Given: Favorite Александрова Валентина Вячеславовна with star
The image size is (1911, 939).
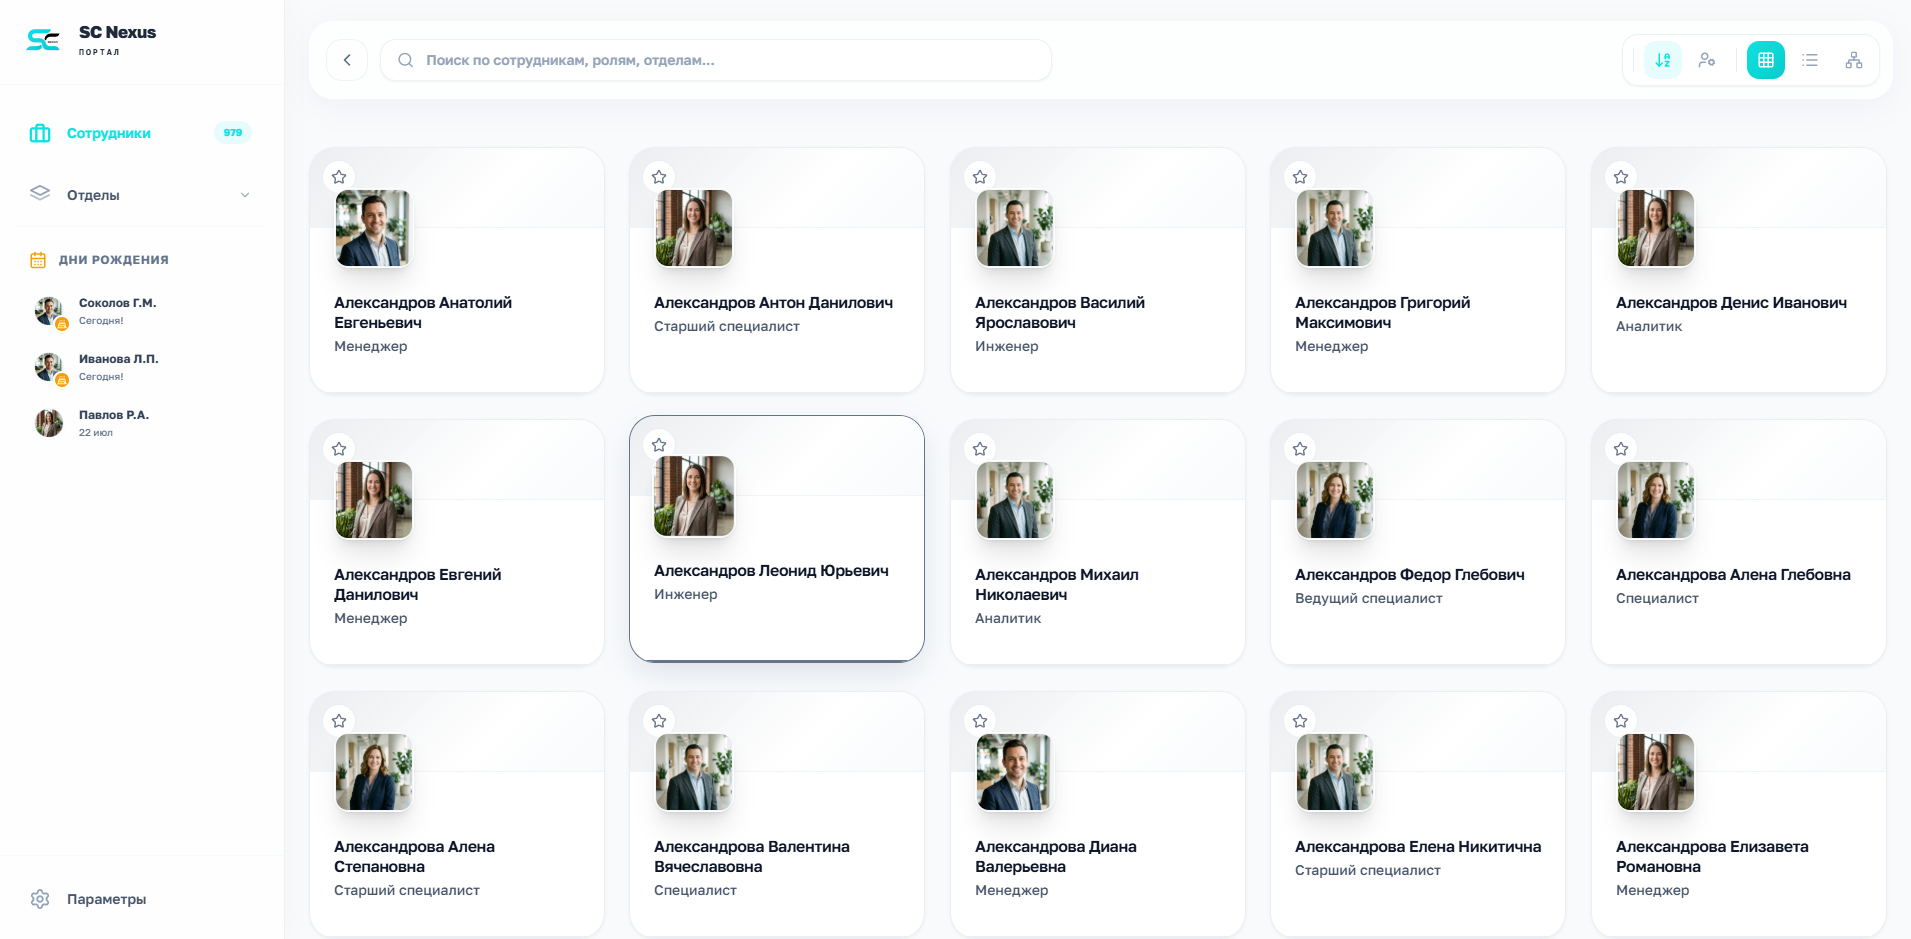Looking at the screenshot, I should [659, 721].
